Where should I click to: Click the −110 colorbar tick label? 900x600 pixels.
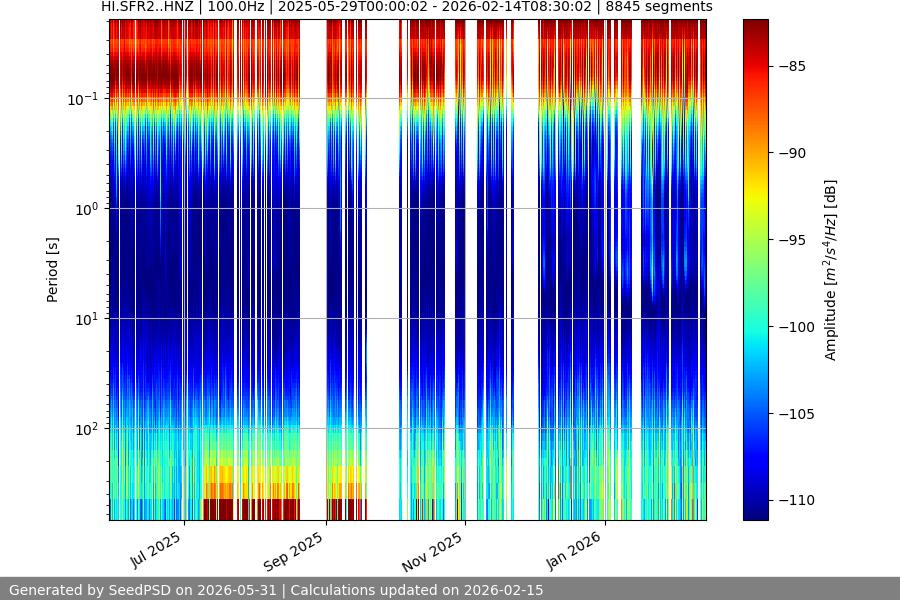796,501
